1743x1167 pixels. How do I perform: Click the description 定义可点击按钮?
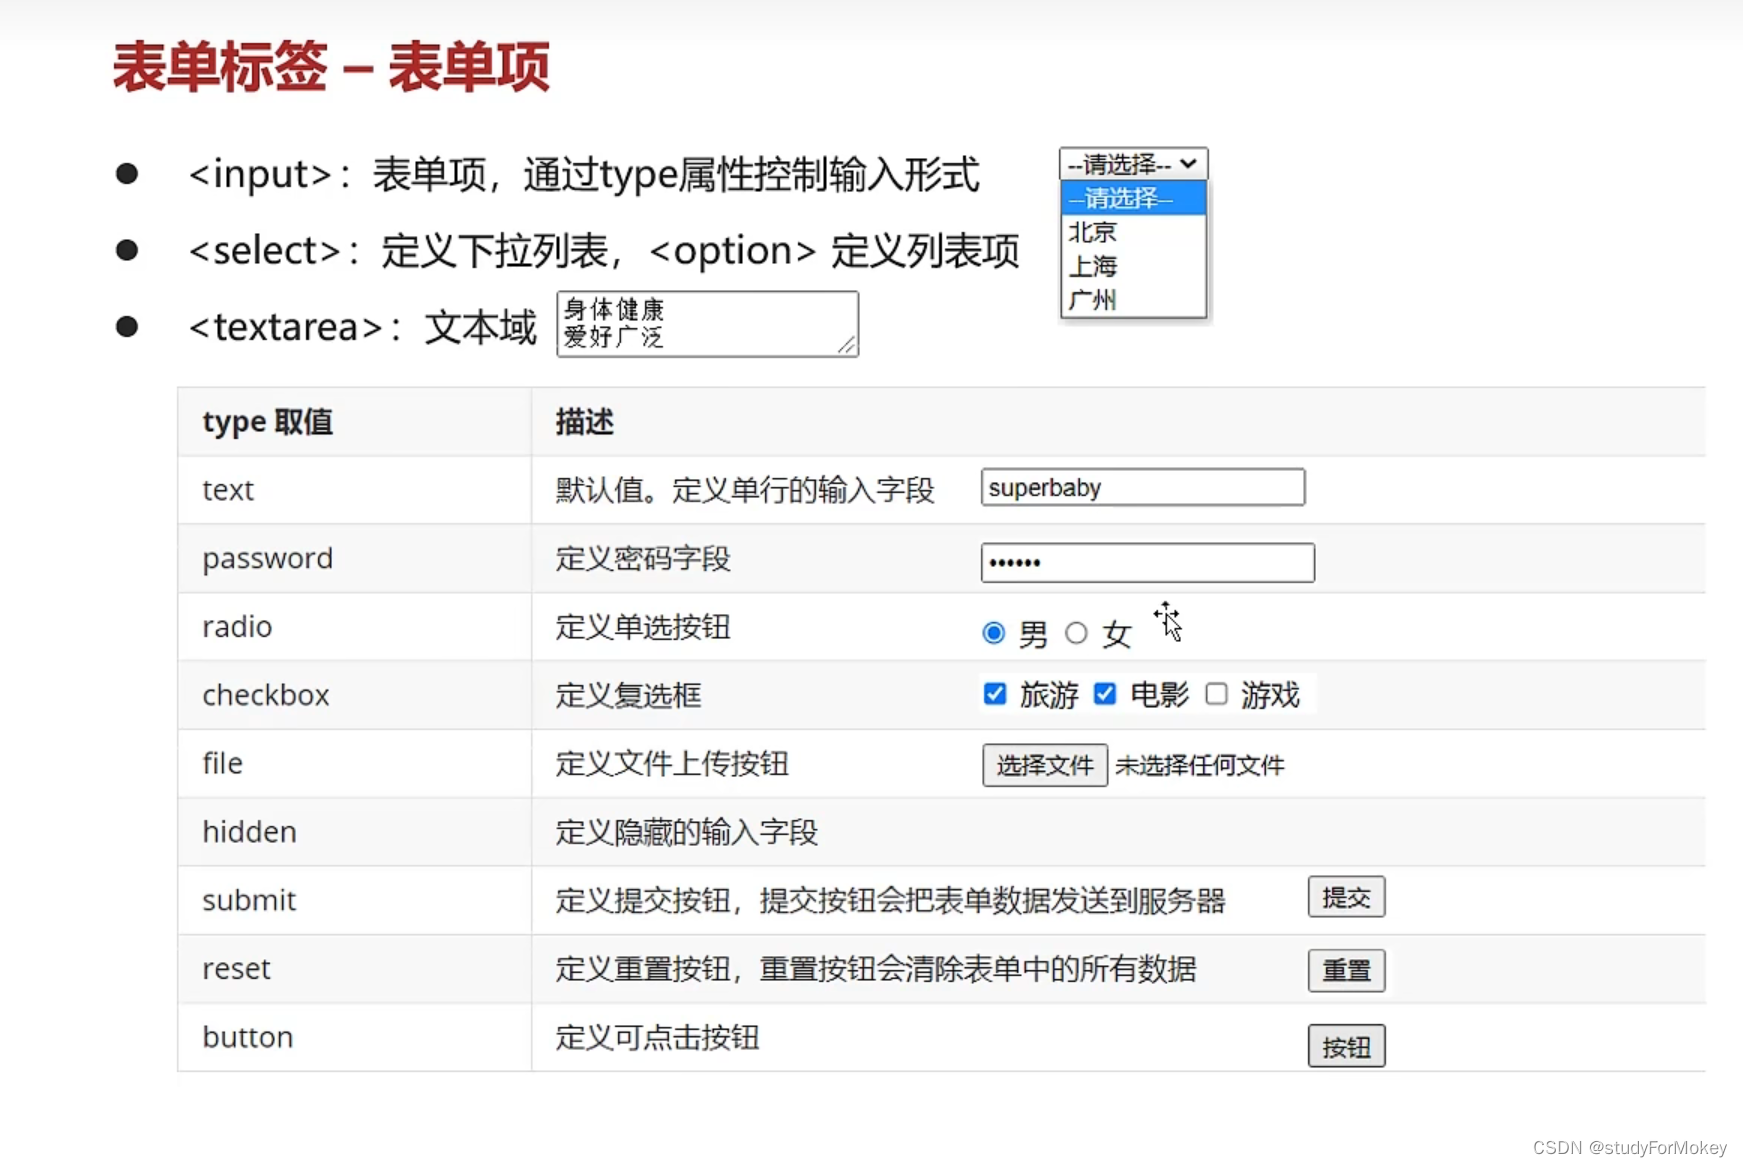tap(657, 1037)
